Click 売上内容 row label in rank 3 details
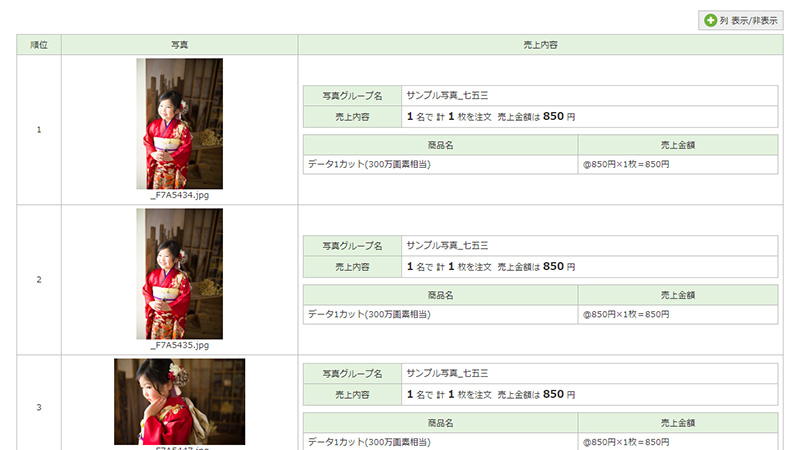The image size is (800, 450). point(352,394)
